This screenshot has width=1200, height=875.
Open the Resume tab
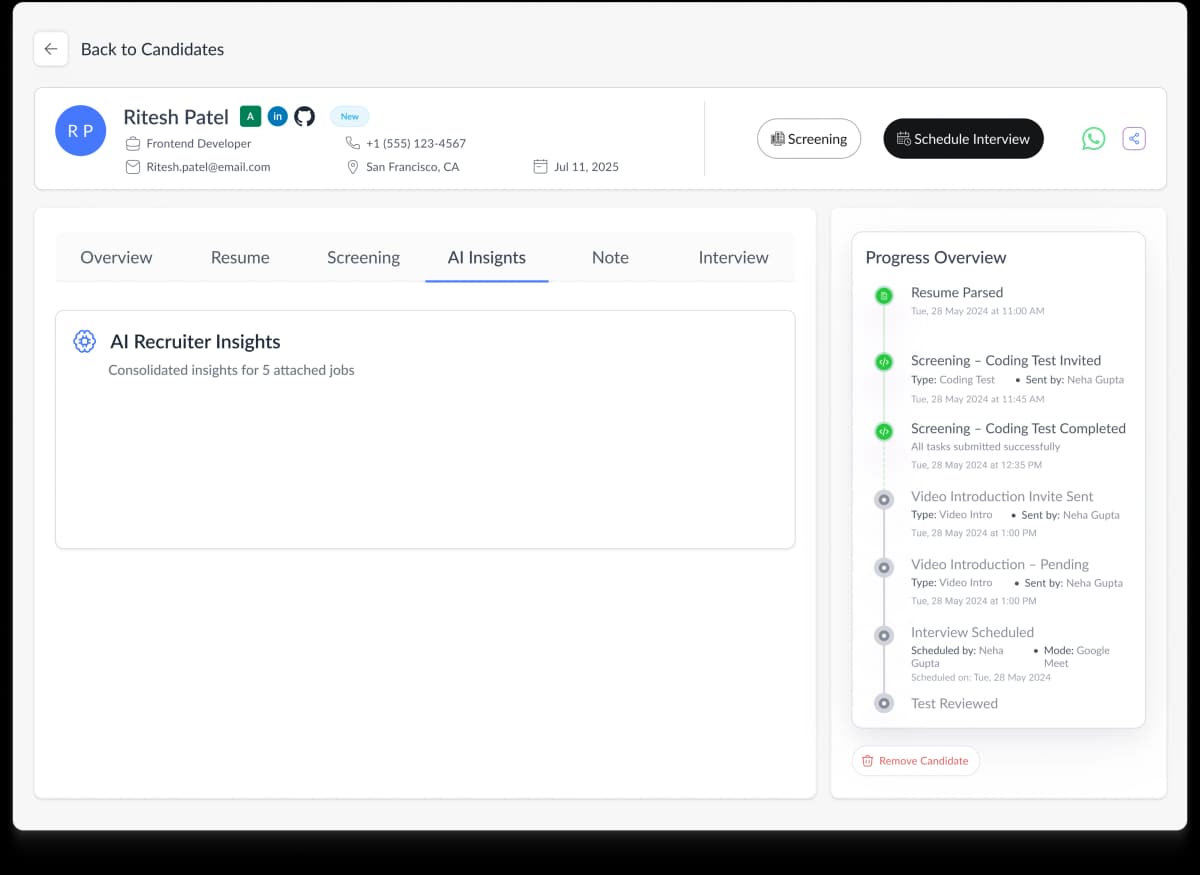point(240,257)
